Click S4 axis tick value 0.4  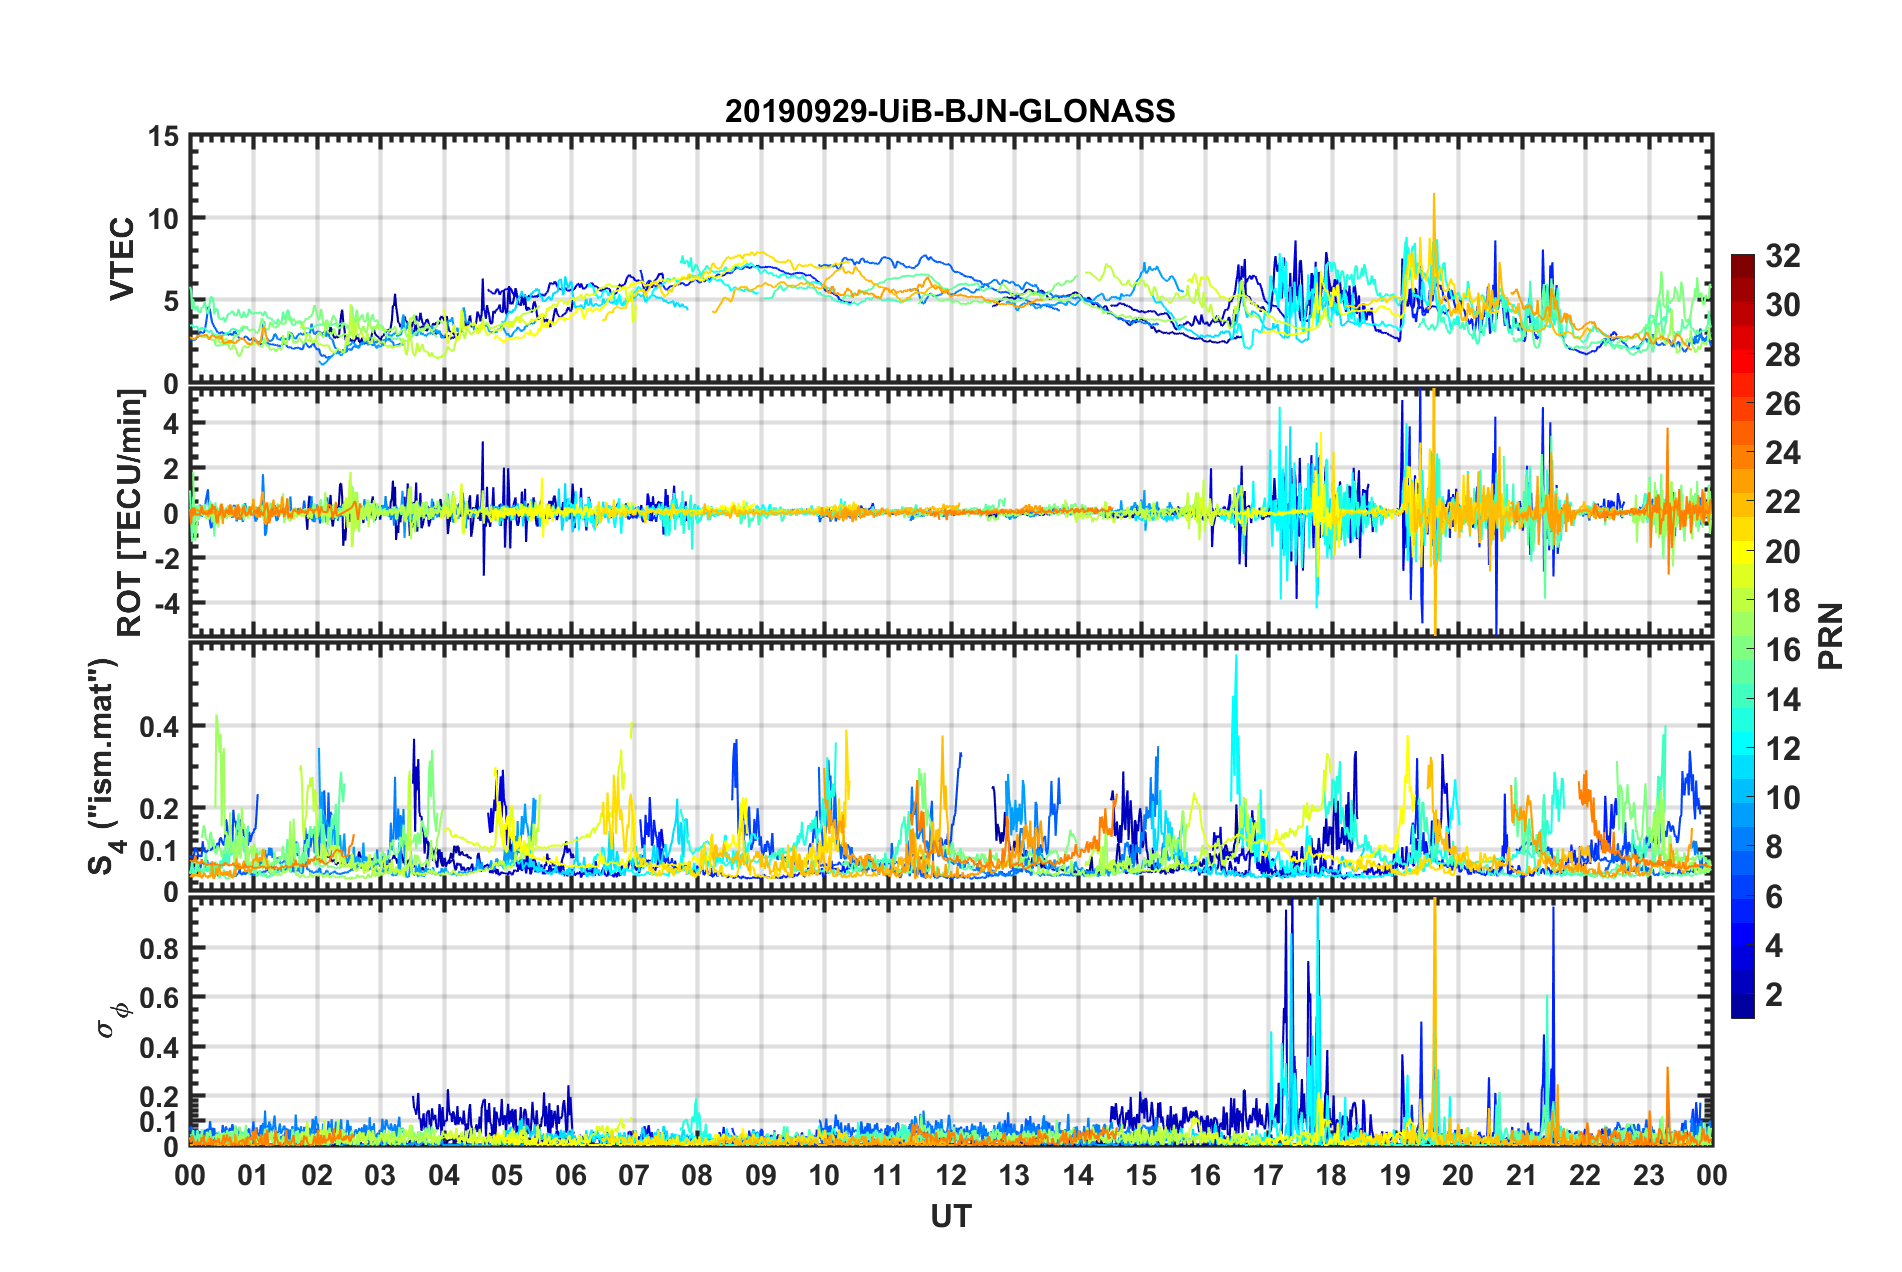tap(160, 727)
